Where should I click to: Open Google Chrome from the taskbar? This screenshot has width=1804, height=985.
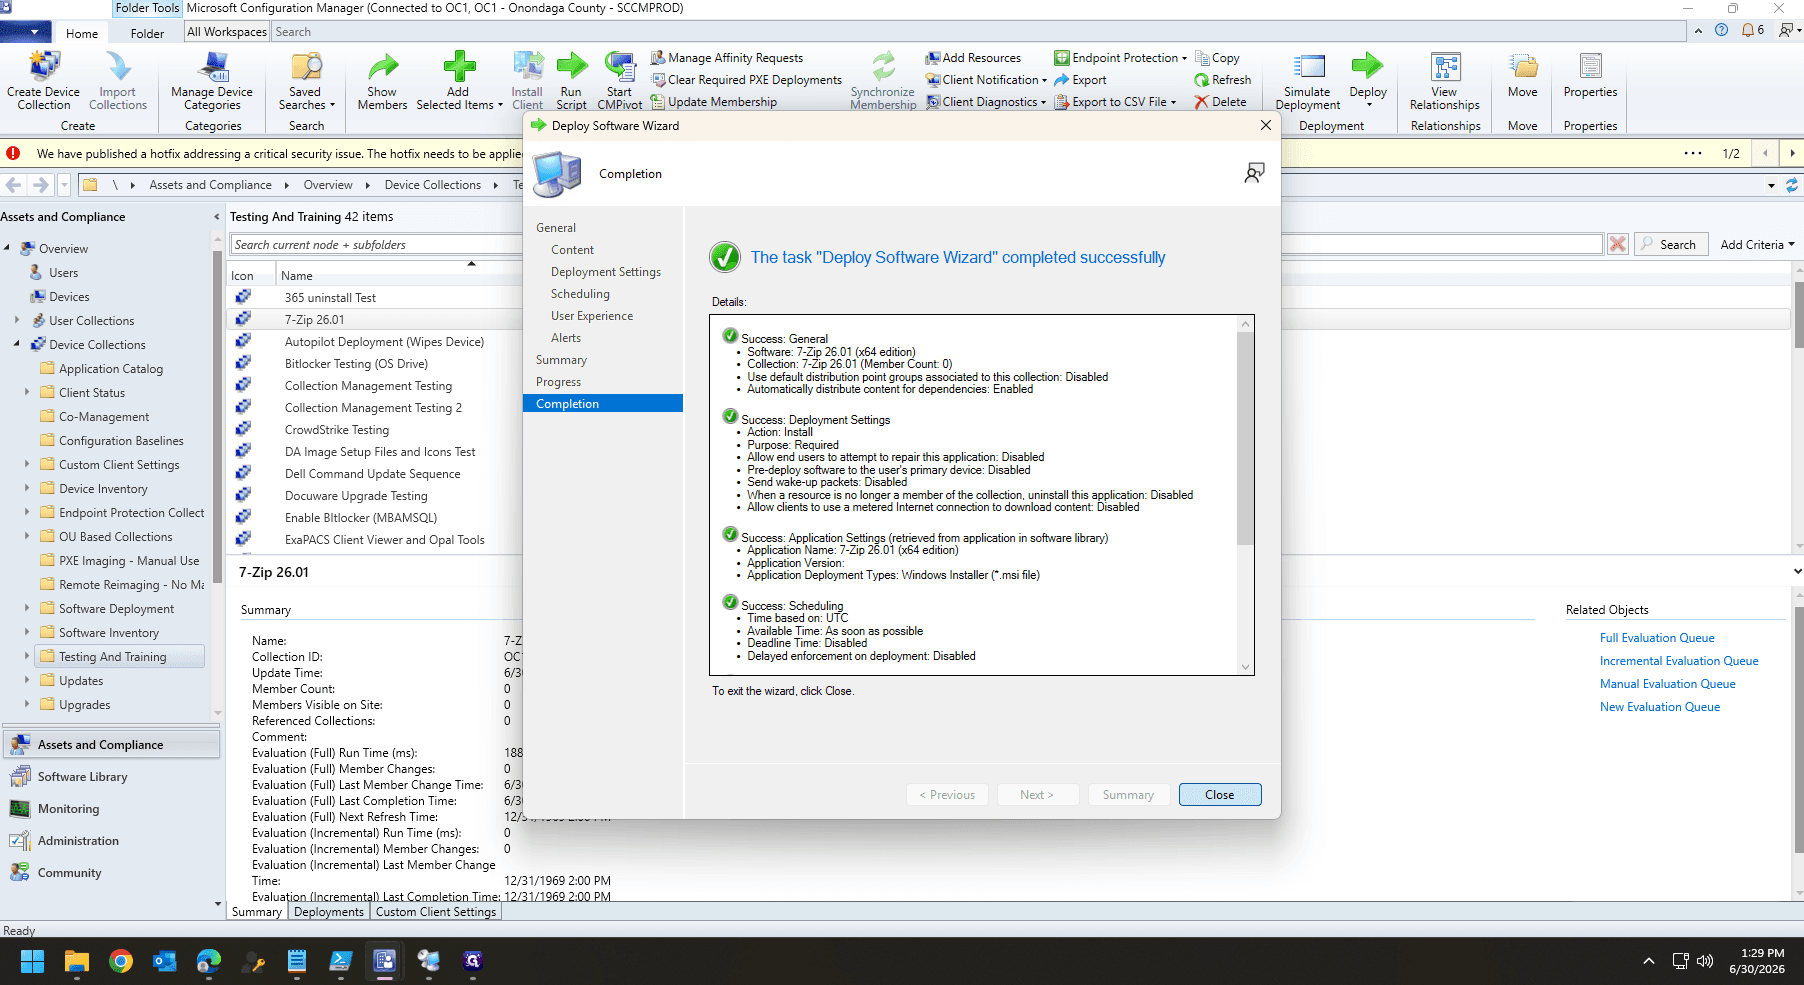click(121, 961)
